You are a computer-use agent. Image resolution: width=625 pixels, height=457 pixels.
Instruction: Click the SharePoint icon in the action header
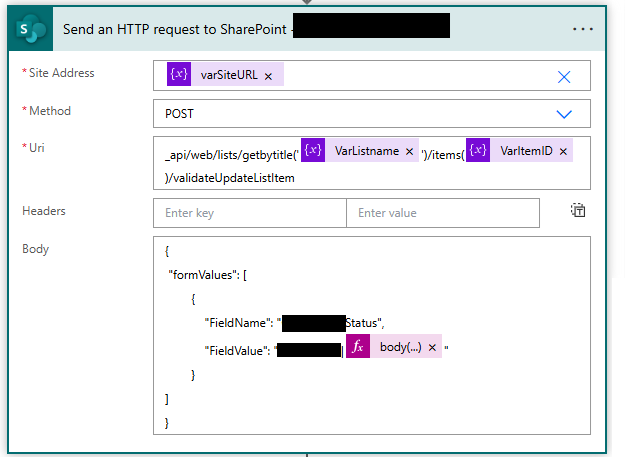30,29
